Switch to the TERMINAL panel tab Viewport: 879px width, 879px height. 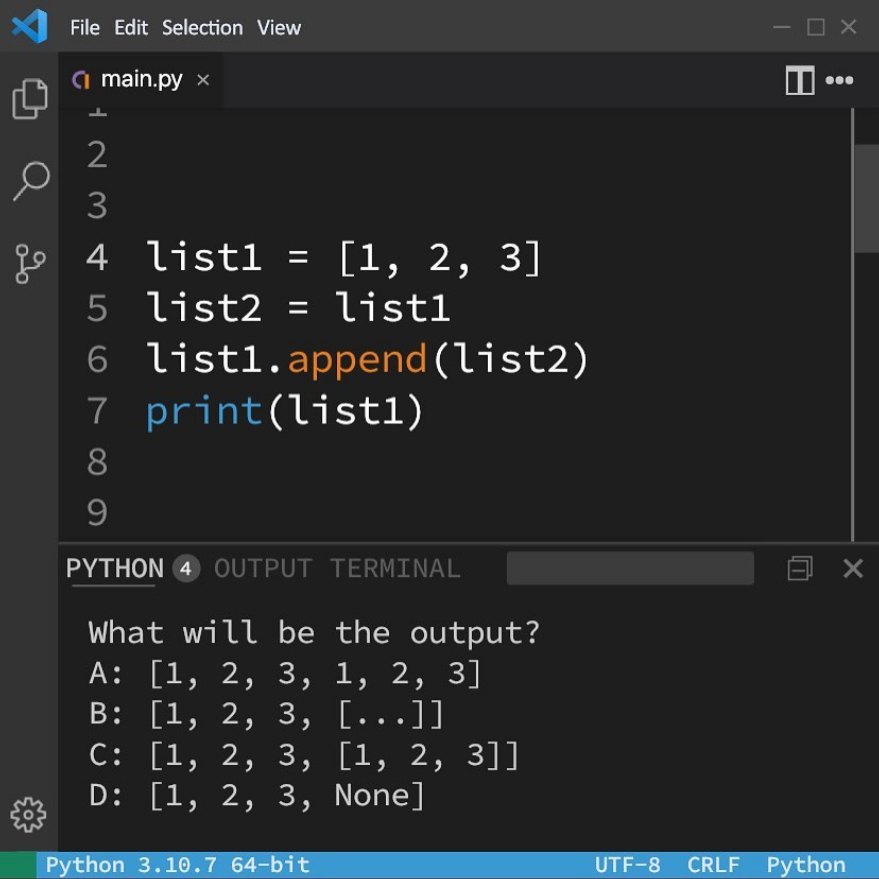[395, 568]
